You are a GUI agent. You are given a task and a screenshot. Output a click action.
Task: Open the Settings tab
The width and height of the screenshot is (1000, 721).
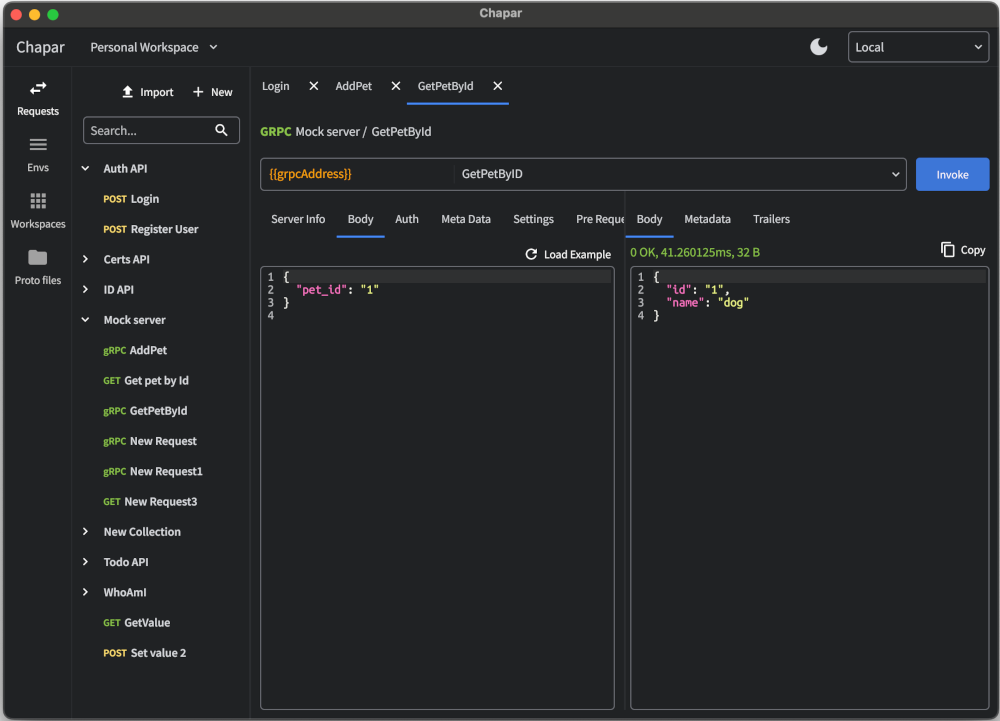coord(533,219)
